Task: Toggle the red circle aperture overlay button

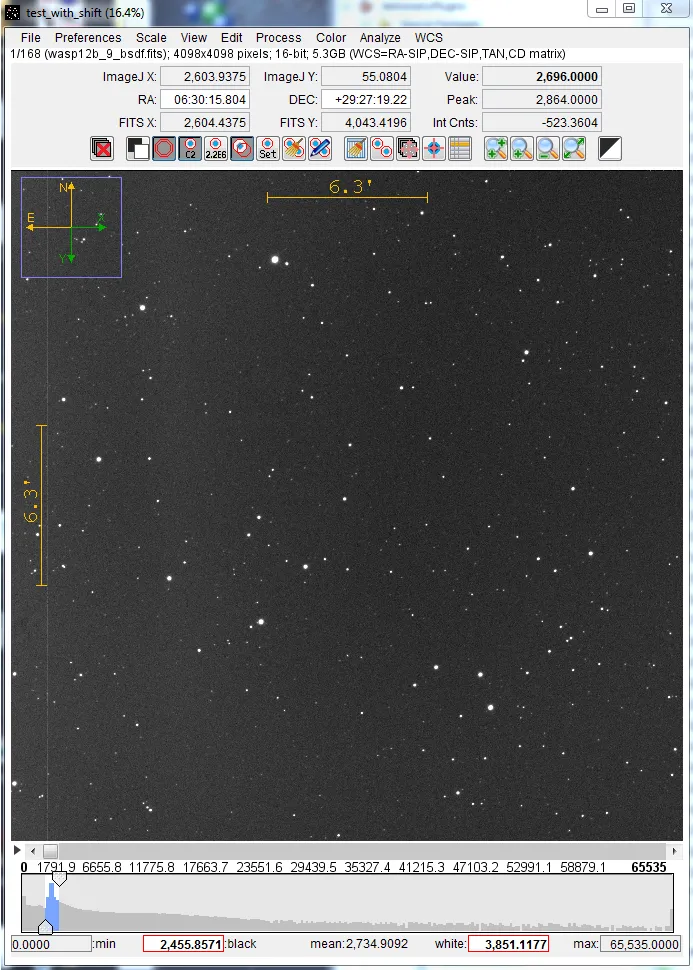Action: tap(164, 149)
